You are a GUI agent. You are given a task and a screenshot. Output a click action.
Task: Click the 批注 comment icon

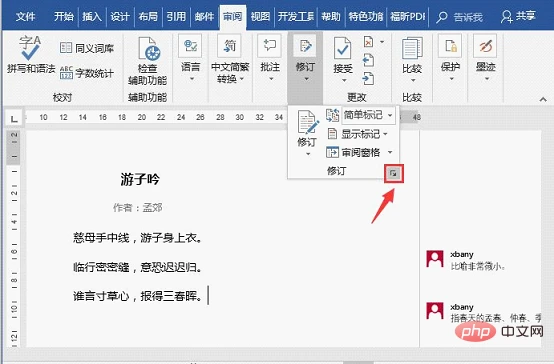point(270,46)
